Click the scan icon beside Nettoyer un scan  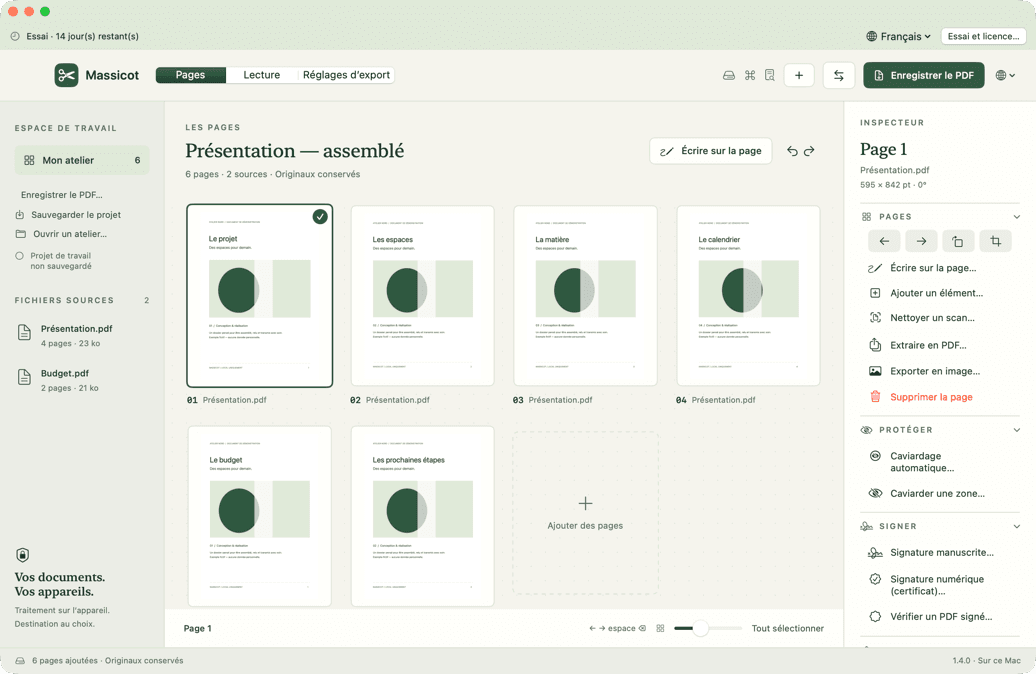[875, 318]
